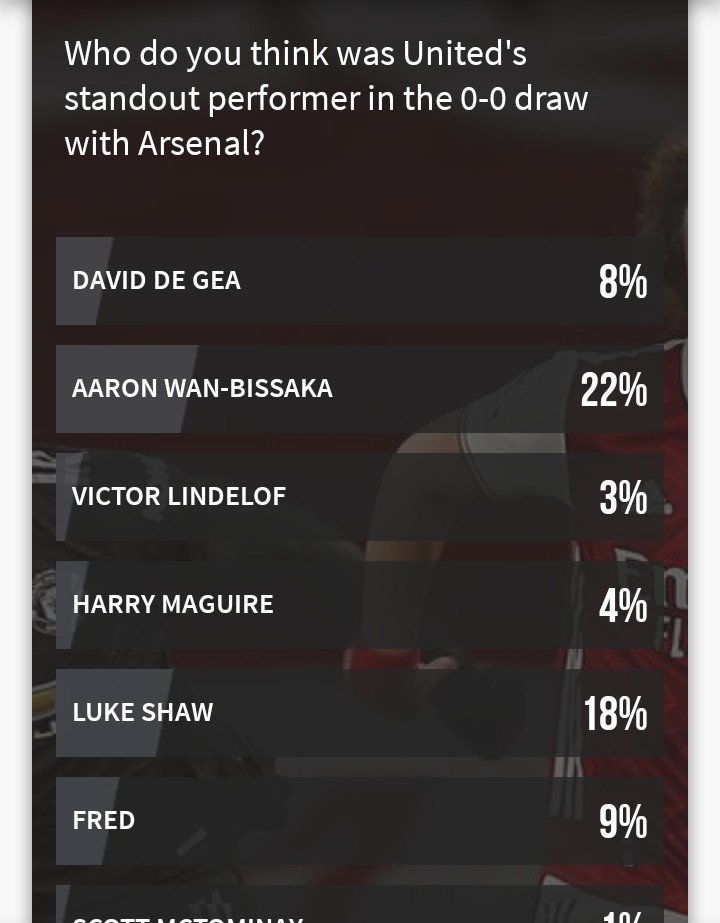Select Luke Shaw poll row
Screen dimensions: 720x923
(x=360, y=713)
